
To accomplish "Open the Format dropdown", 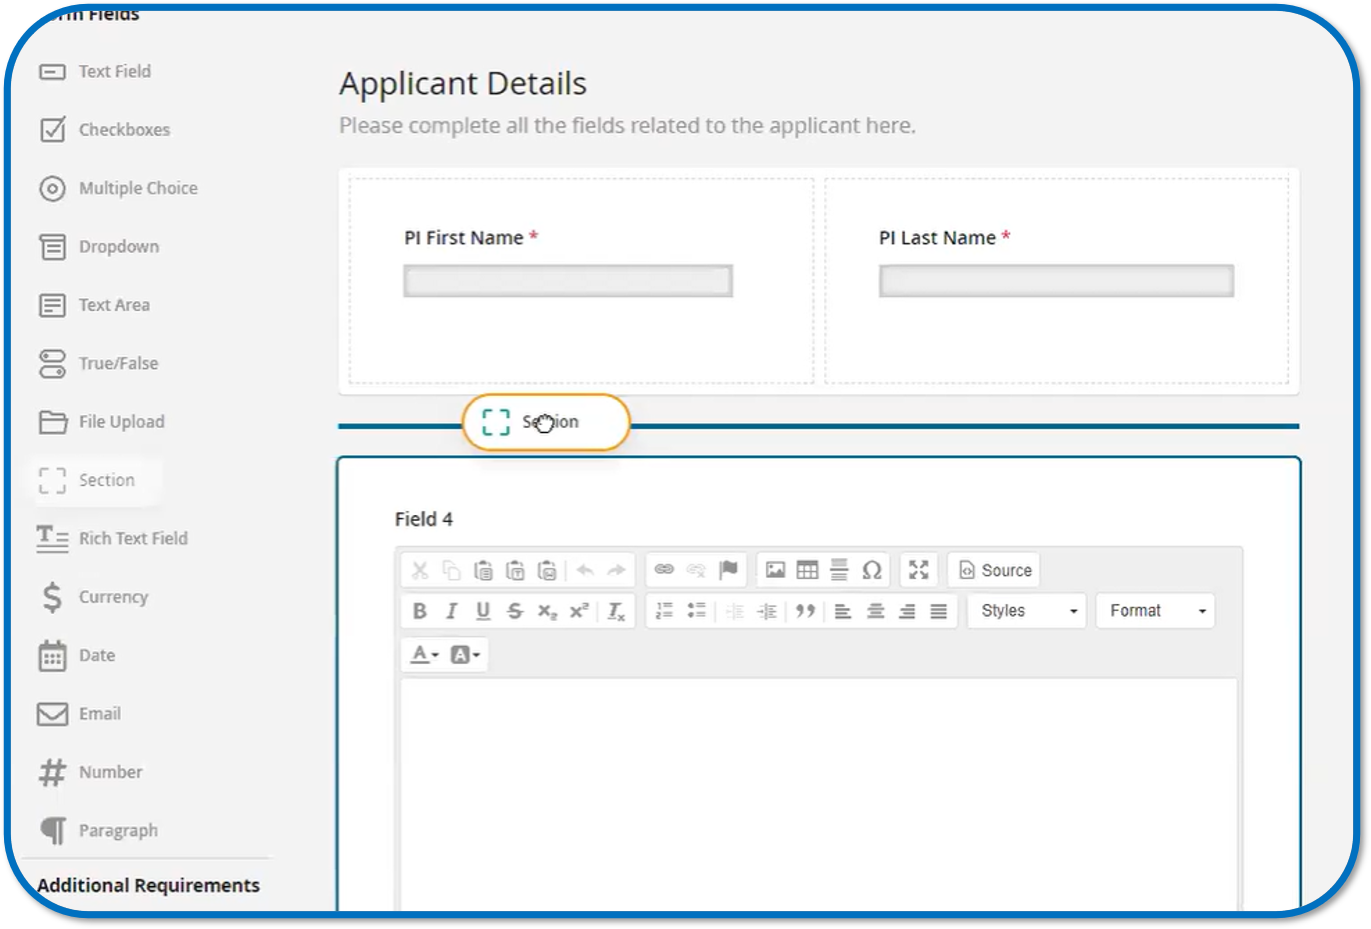I will (1155, 610).
